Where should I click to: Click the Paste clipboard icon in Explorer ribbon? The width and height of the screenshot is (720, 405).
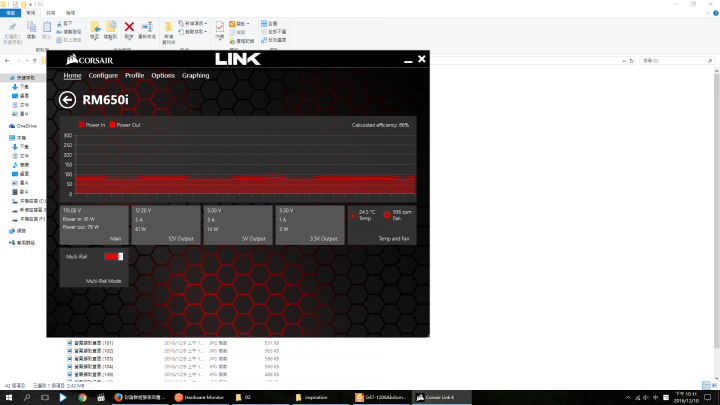[x=47, y=27]
